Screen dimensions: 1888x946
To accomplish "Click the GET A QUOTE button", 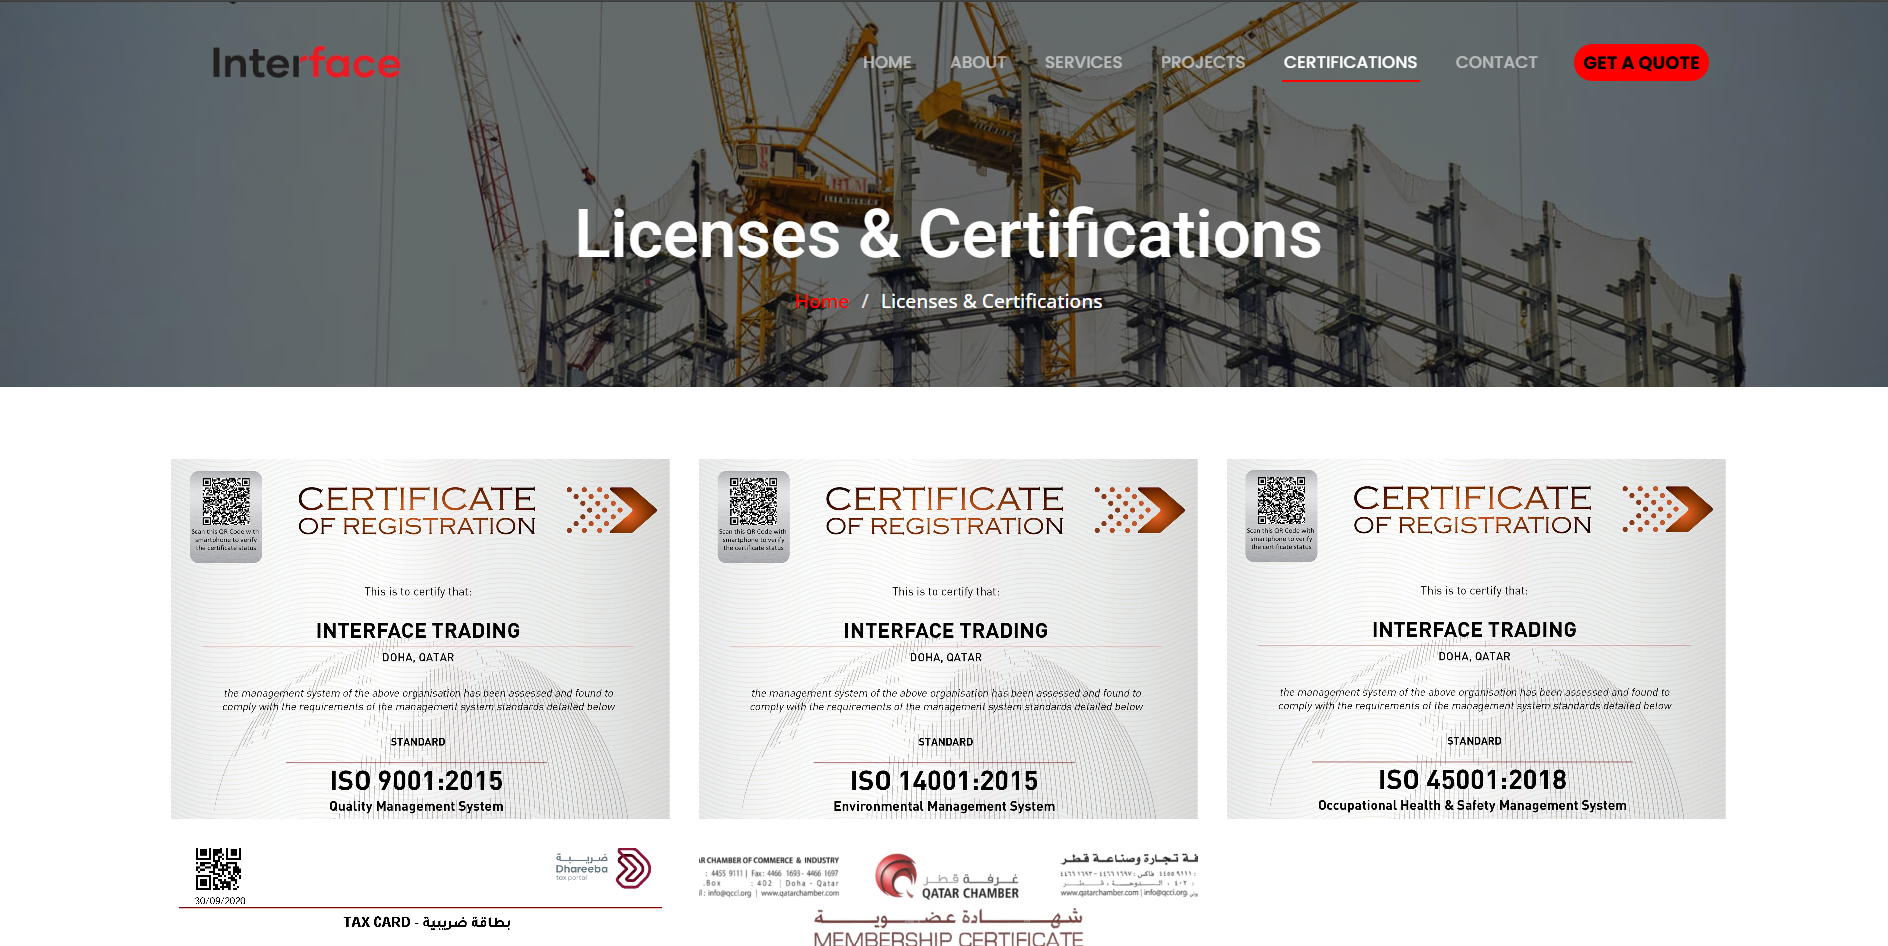I will (x=1641, y=63).
